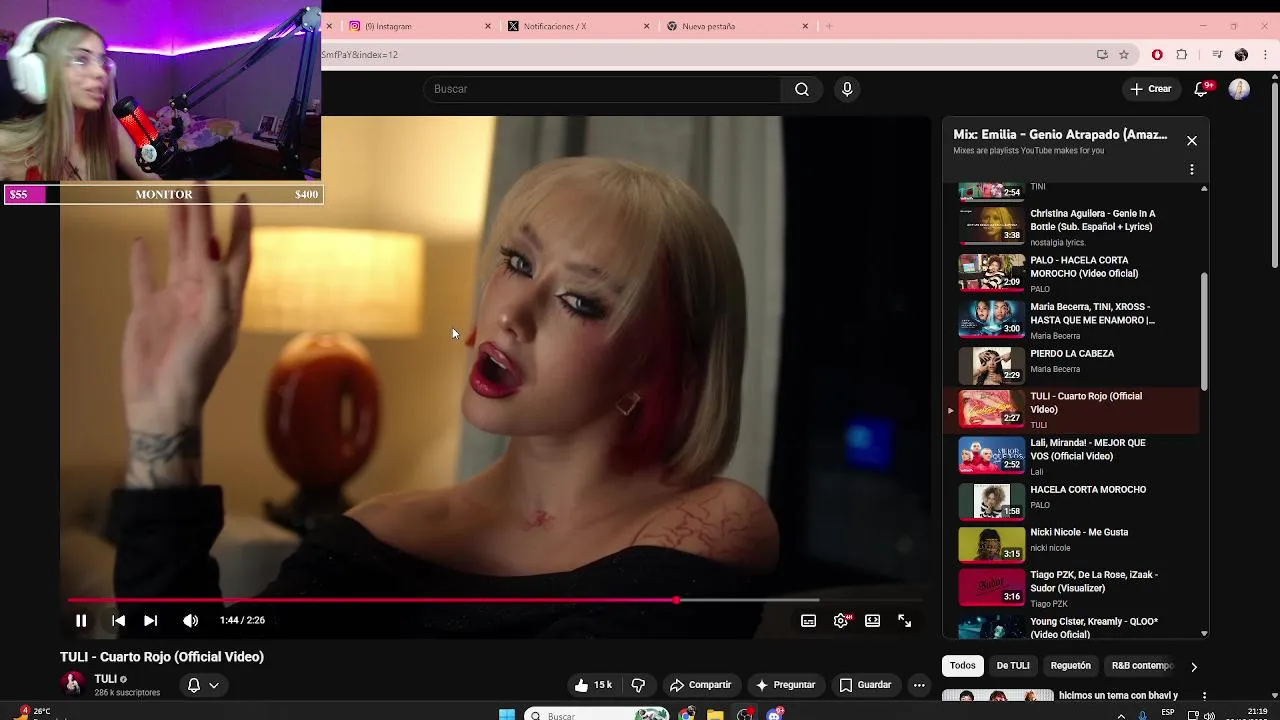Close the Mix playlist panel
This screenshot has width=1280, height=720.
point(1192,141)
